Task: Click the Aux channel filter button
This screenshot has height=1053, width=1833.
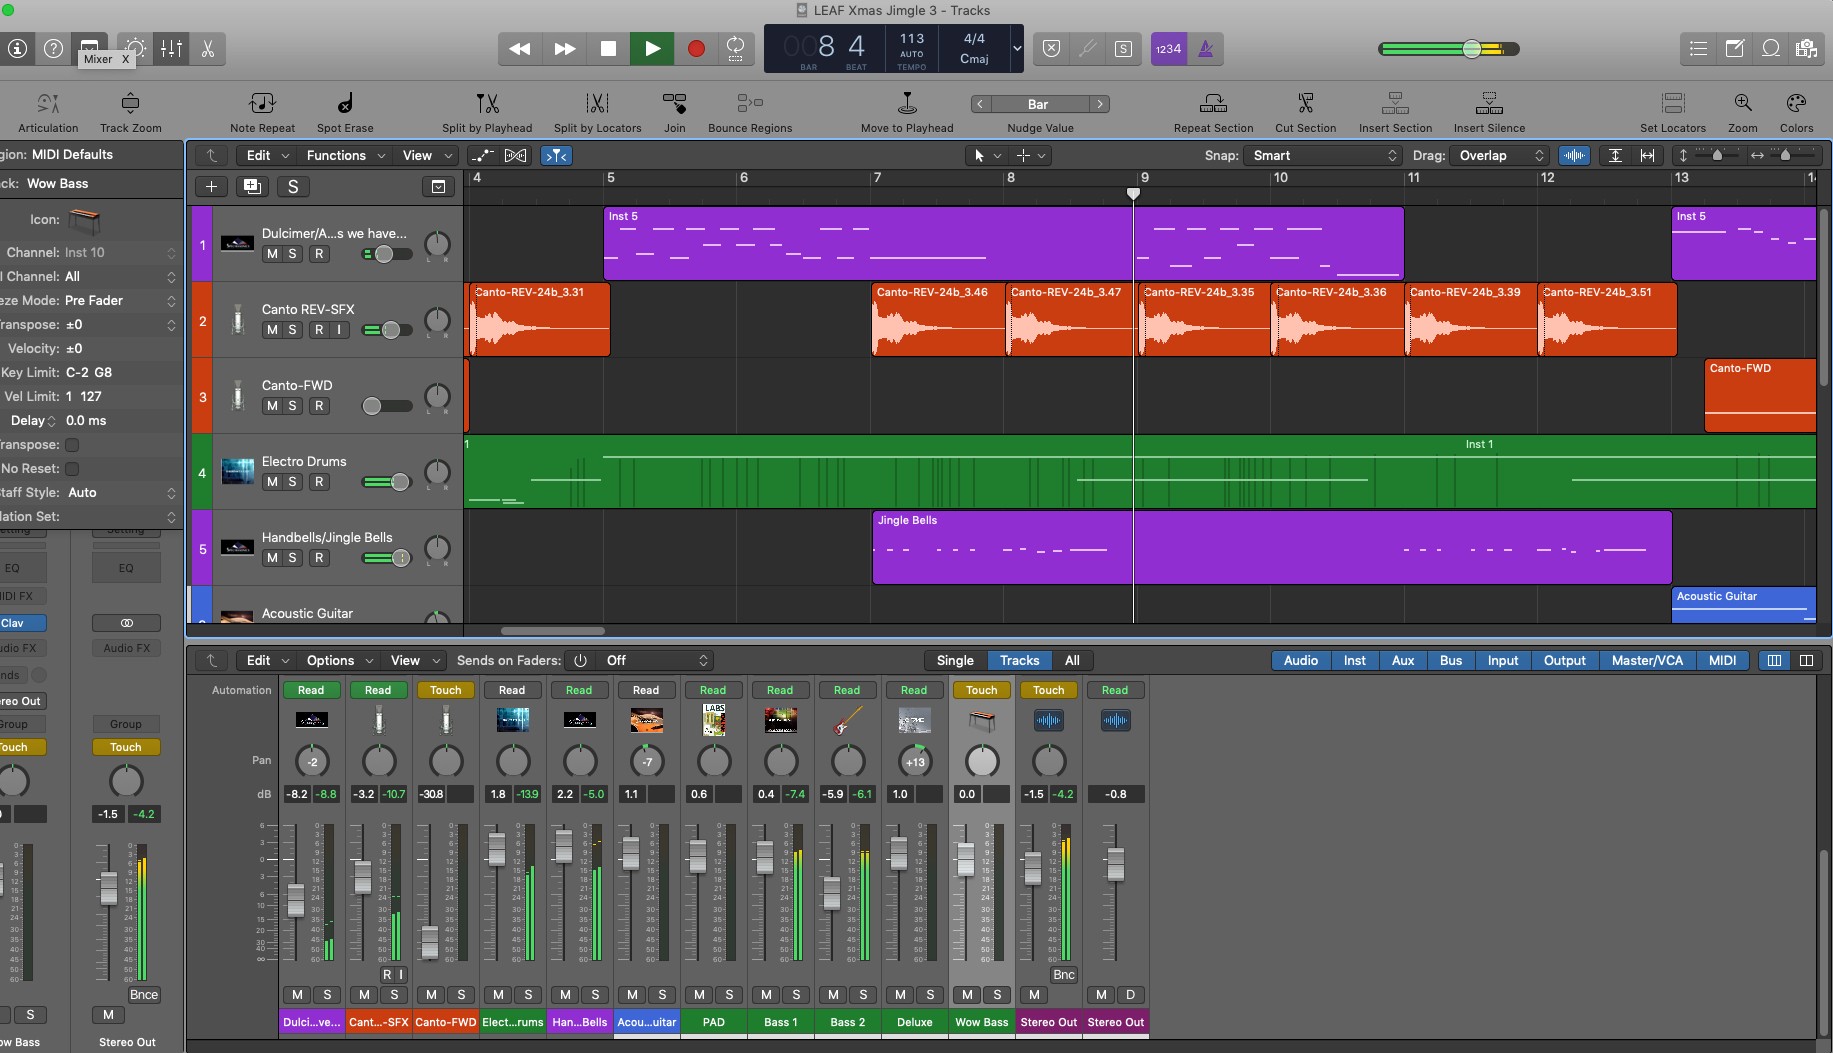Action: pyautogui.click(x=1403, y=661)
